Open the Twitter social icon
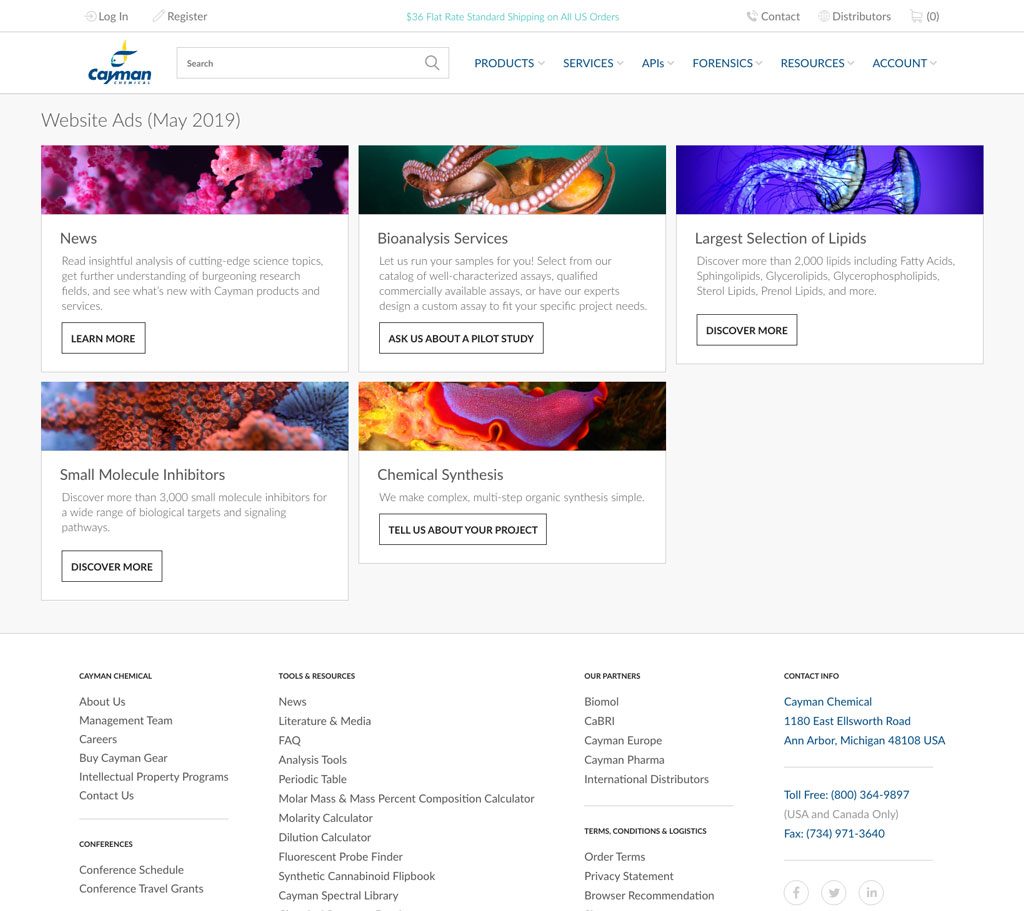Viewport: 1024px width, 911px height. pyautogui.click(x=834, y=892)
